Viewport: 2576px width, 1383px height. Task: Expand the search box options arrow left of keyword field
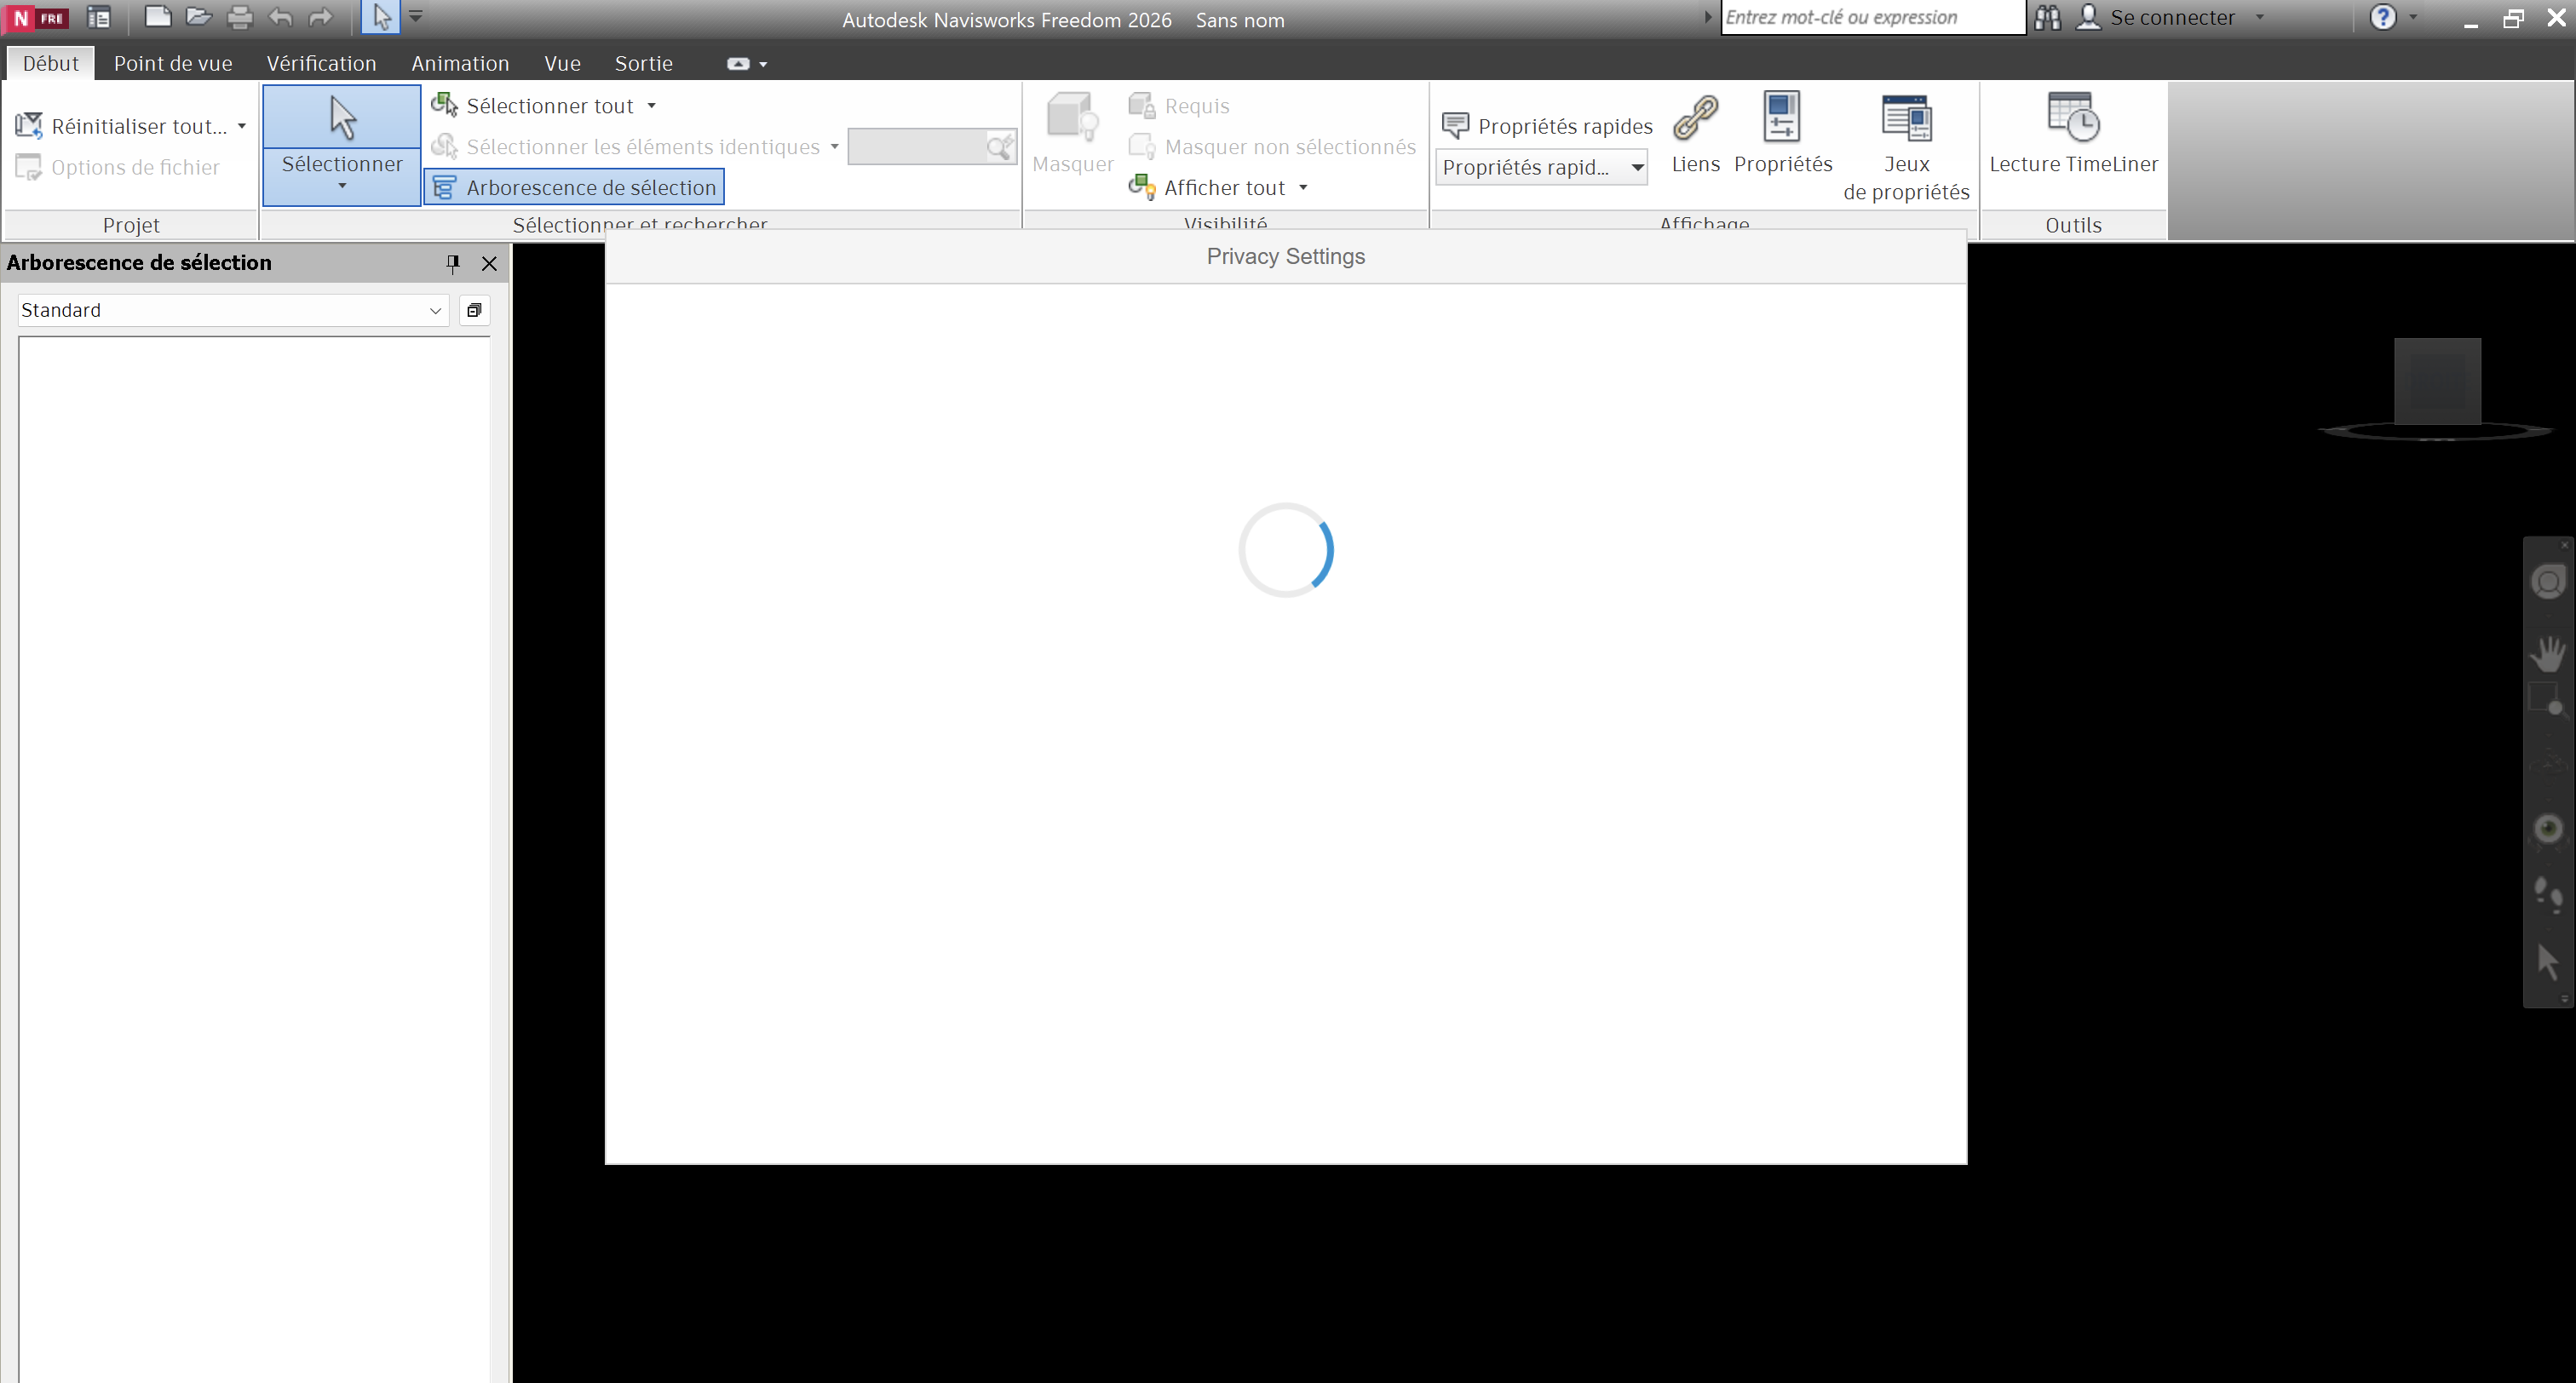click(1708, 17)
